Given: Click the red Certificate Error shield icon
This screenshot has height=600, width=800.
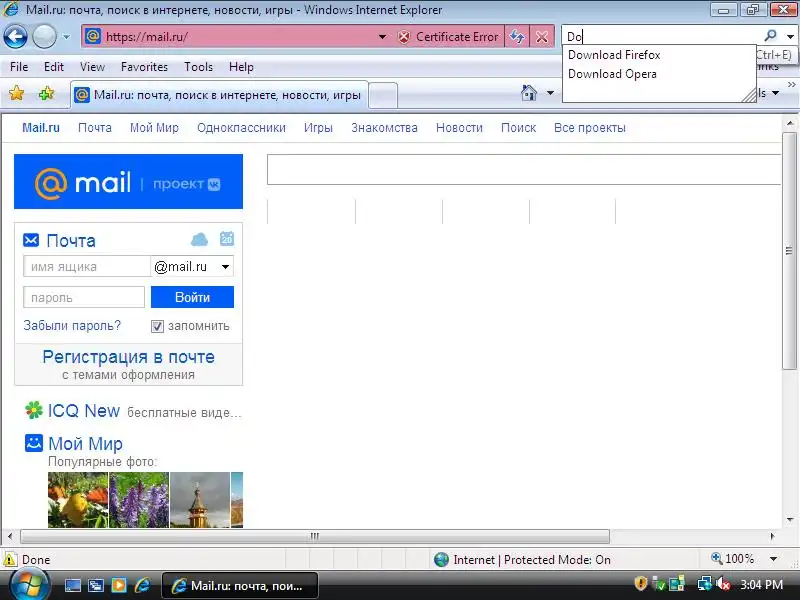Looking at the screenshot, I should (404, 37).
